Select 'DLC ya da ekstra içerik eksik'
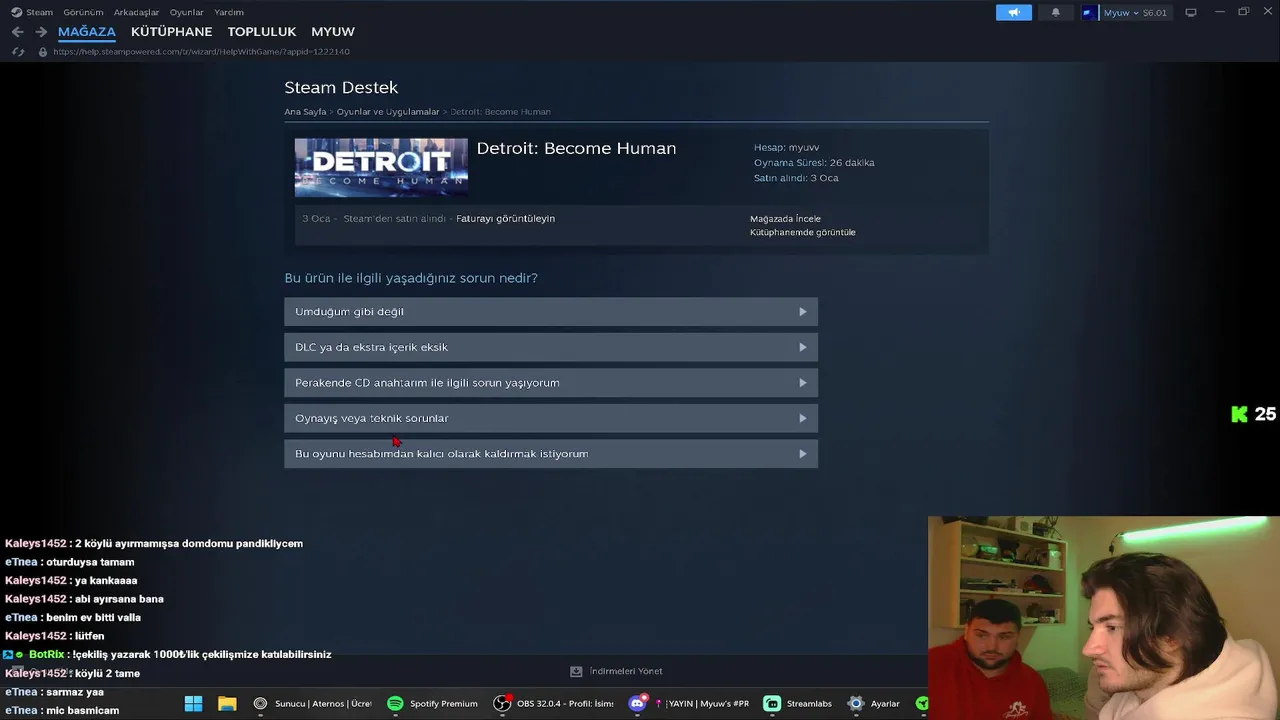 [x=551, y=347]
